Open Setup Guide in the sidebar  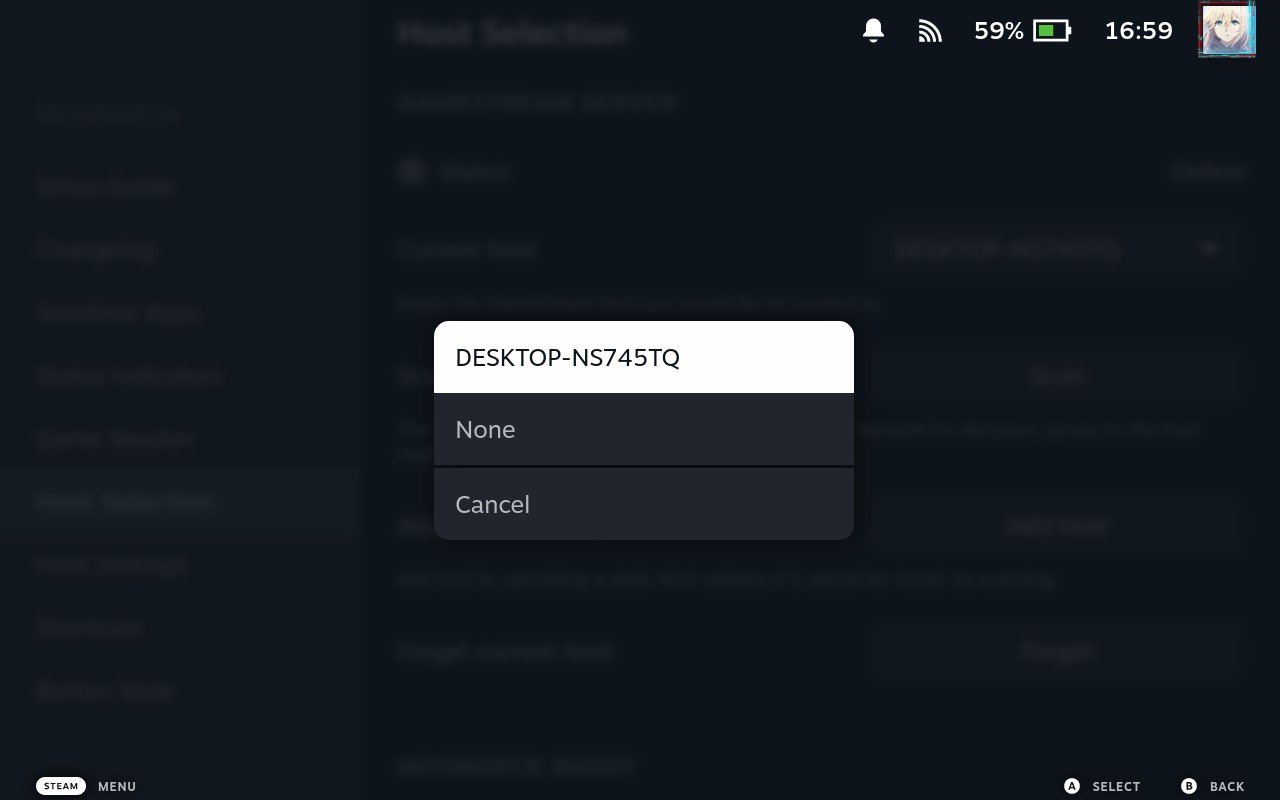(x=104, y=187)
